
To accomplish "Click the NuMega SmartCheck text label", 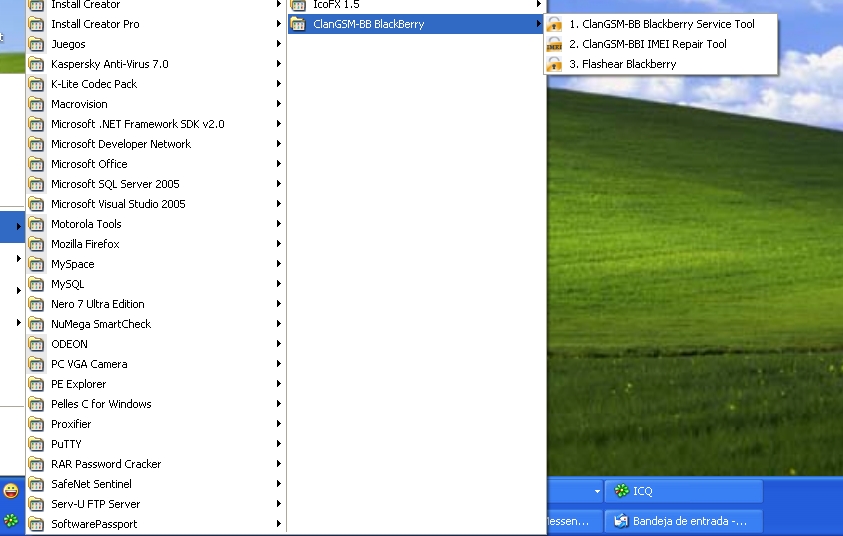I will 101,324.
